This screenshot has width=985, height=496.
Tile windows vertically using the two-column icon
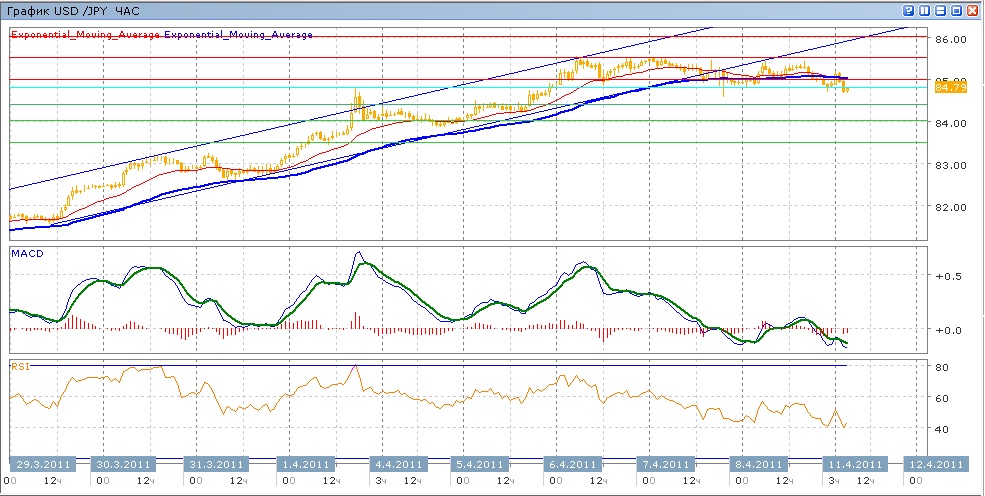924,11
